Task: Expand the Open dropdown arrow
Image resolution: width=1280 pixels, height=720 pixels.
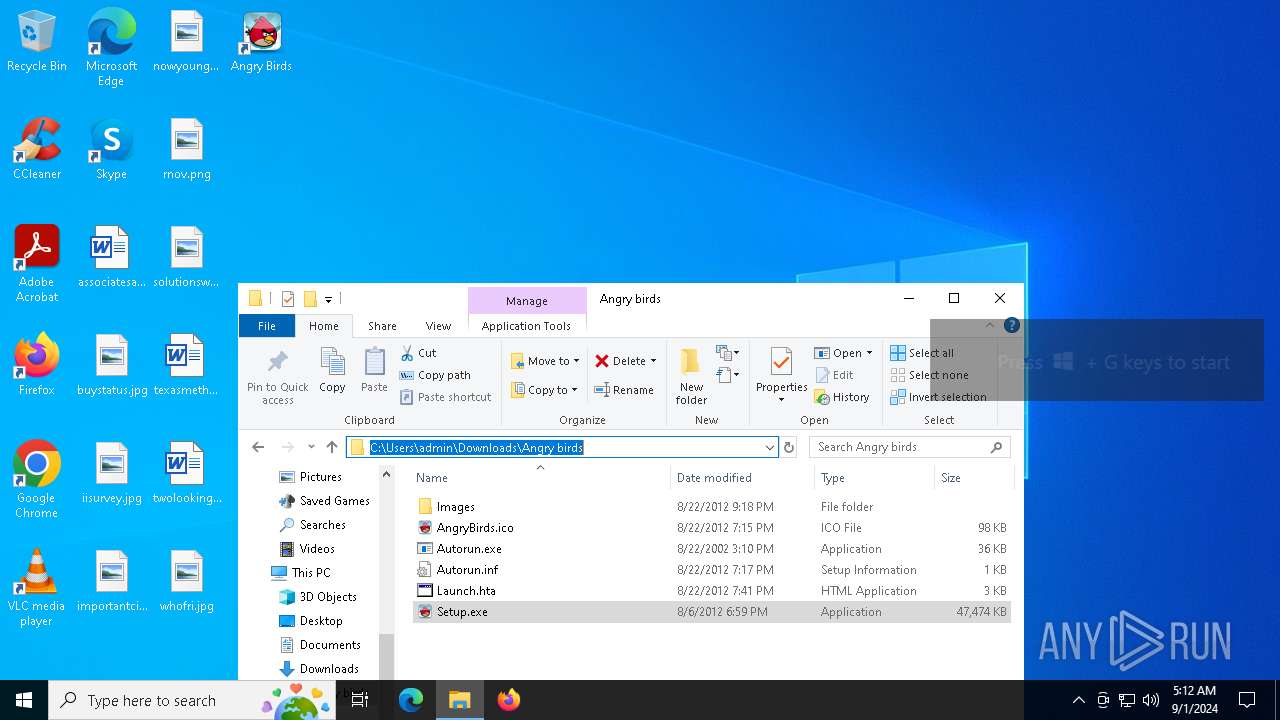Action: coord(869,353)
